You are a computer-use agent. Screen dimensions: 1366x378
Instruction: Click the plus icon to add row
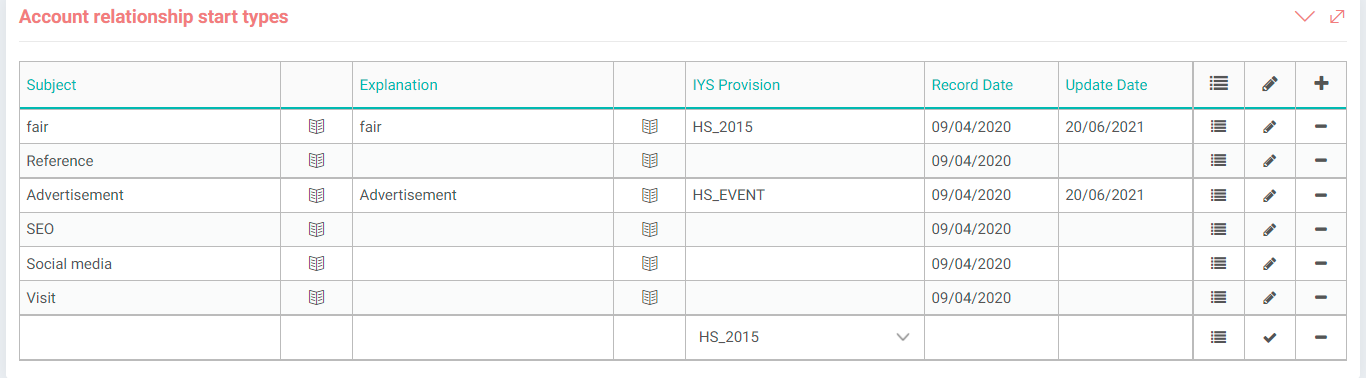(x=1320, y=84)
